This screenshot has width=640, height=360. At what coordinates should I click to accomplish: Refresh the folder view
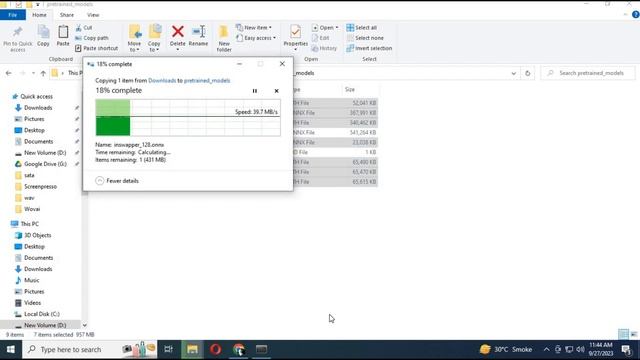click(x=527, y=73)
